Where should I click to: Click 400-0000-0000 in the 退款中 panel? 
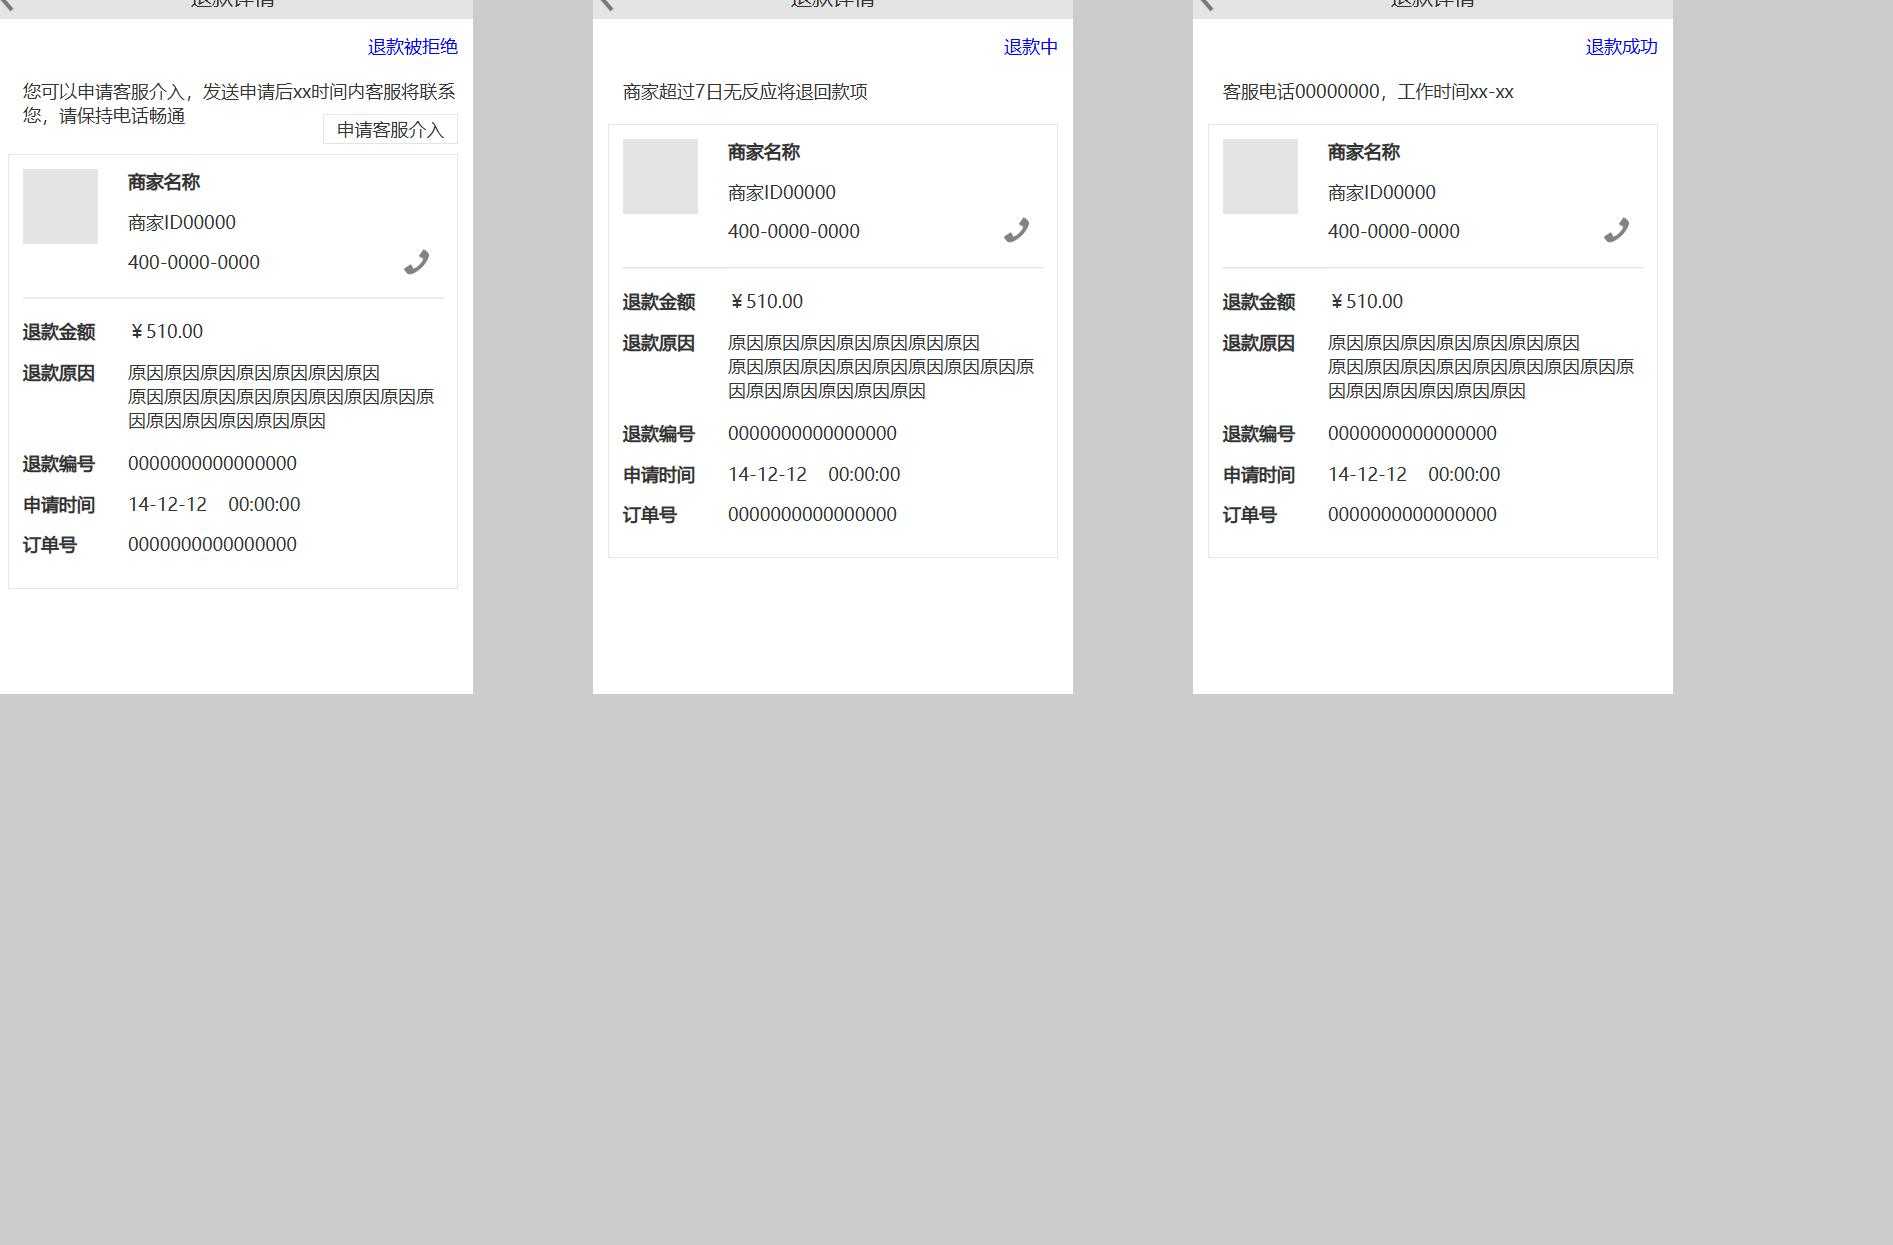(793, 232)
